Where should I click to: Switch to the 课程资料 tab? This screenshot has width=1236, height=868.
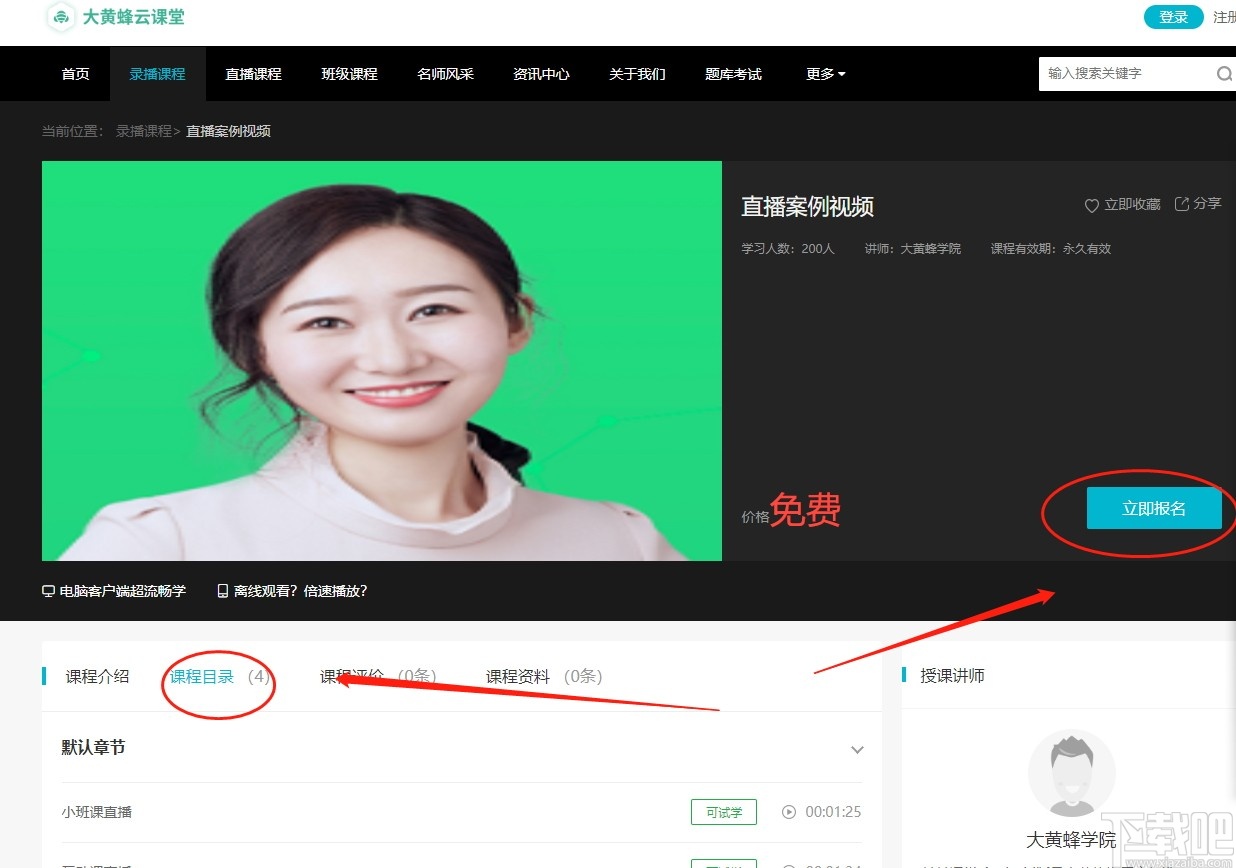516,676
